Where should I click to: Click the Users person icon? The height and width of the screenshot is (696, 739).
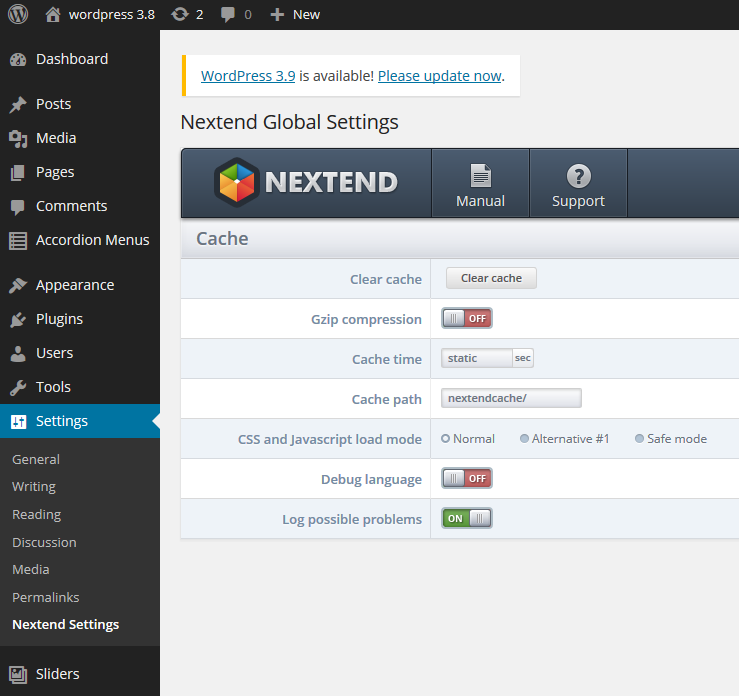18,354
